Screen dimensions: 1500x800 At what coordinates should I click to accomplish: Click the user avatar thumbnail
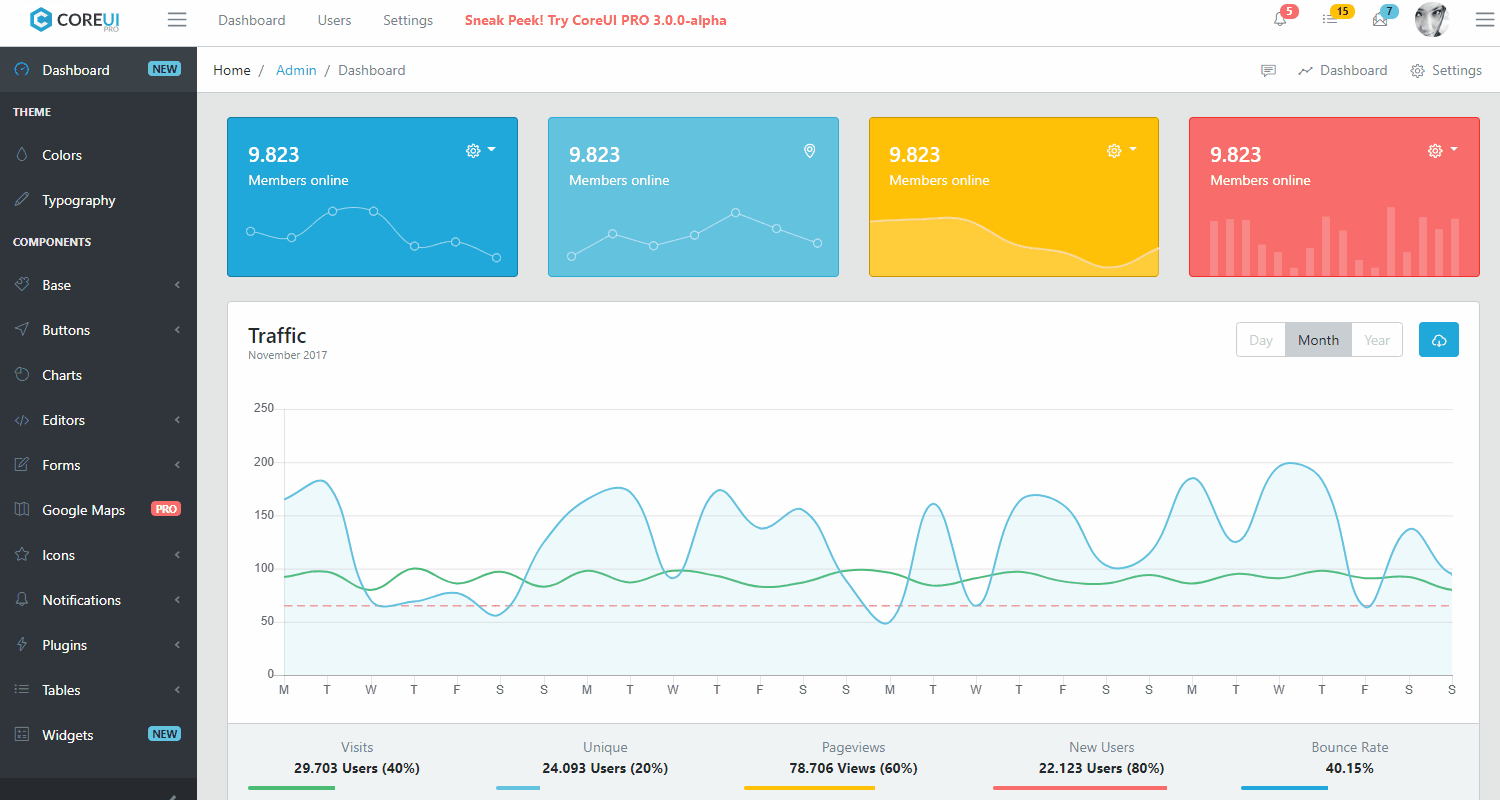(x=1431, y=19)
